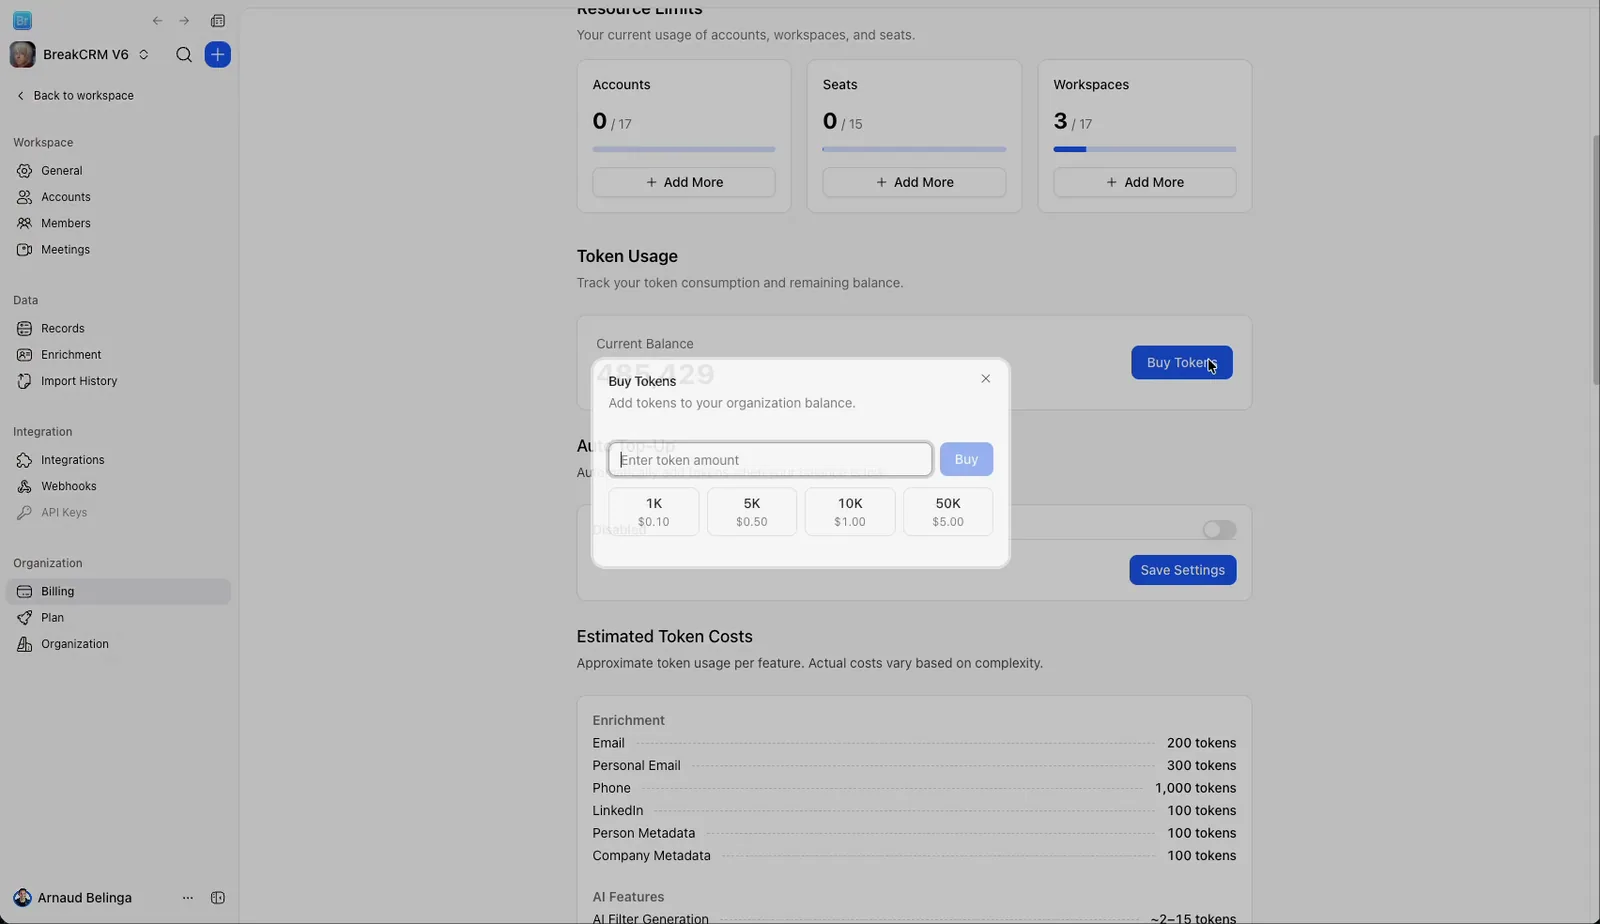The image size is (1600, 924).
Task: Click the API Keys key icon
Action: (24, 513)
